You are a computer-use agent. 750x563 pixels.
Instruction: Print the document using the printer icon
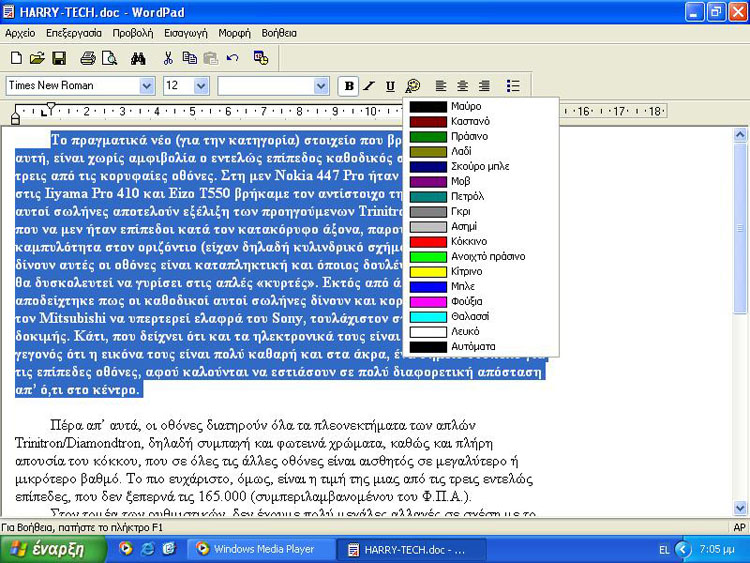tap(88, 58)
